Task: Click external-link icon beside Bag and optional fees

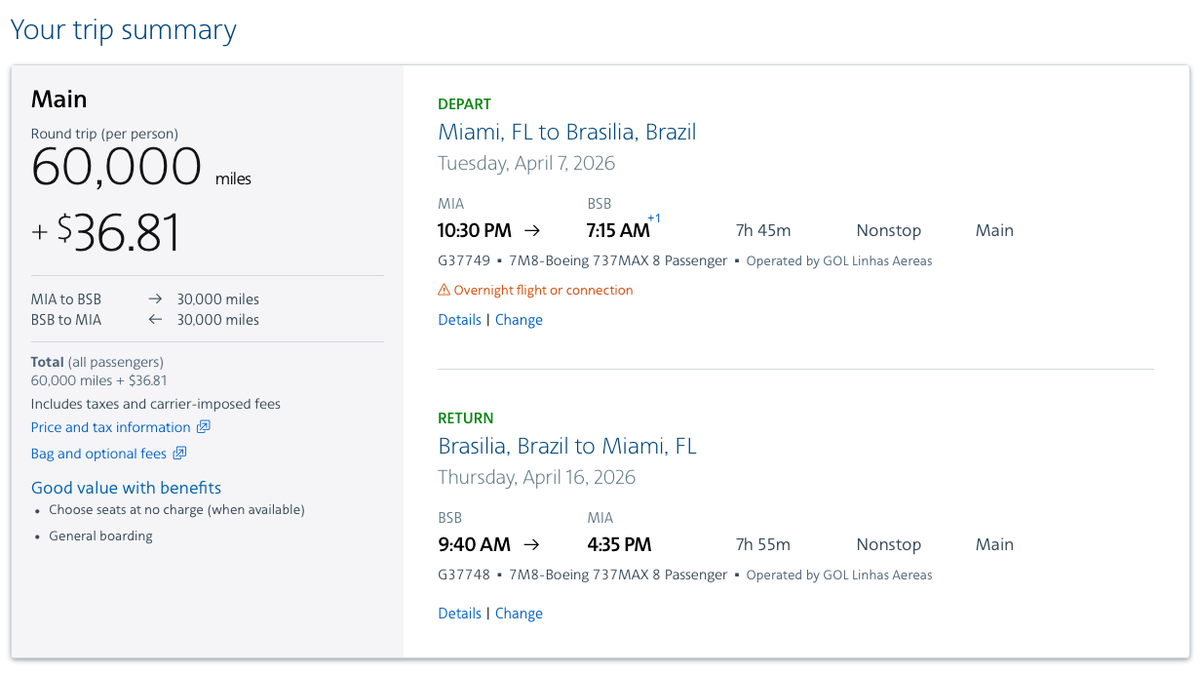Action: coord(180,454)
